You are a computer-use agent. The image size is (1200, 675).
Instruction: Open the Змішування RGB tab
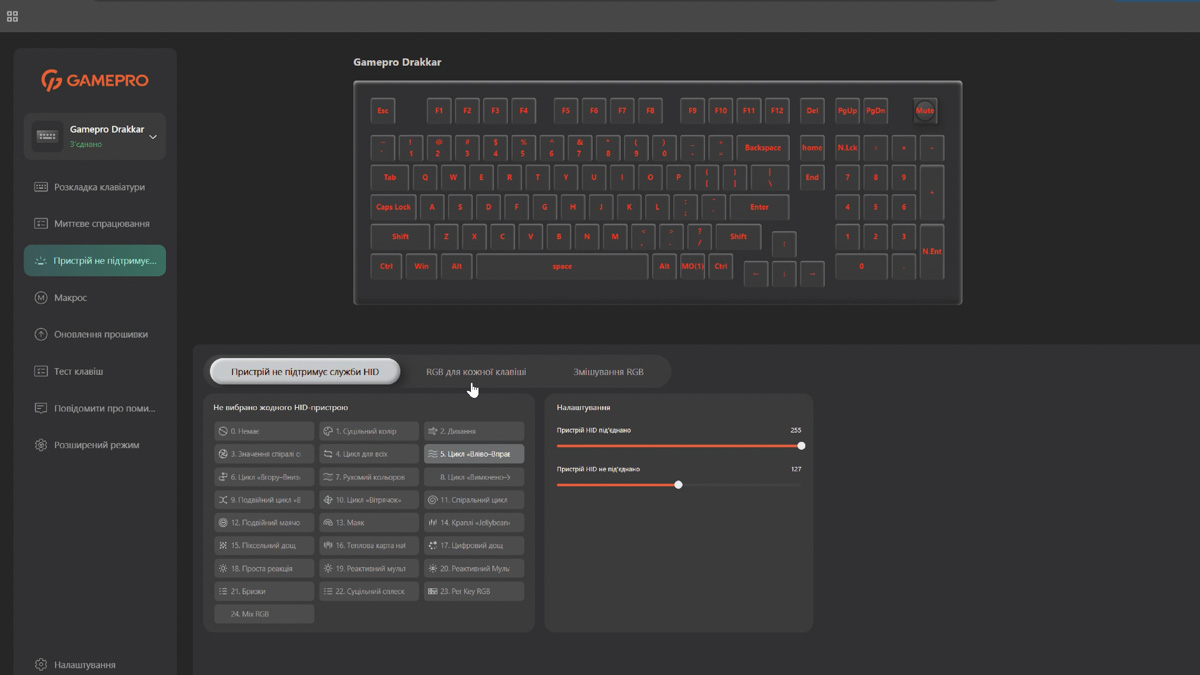point(608,372)
